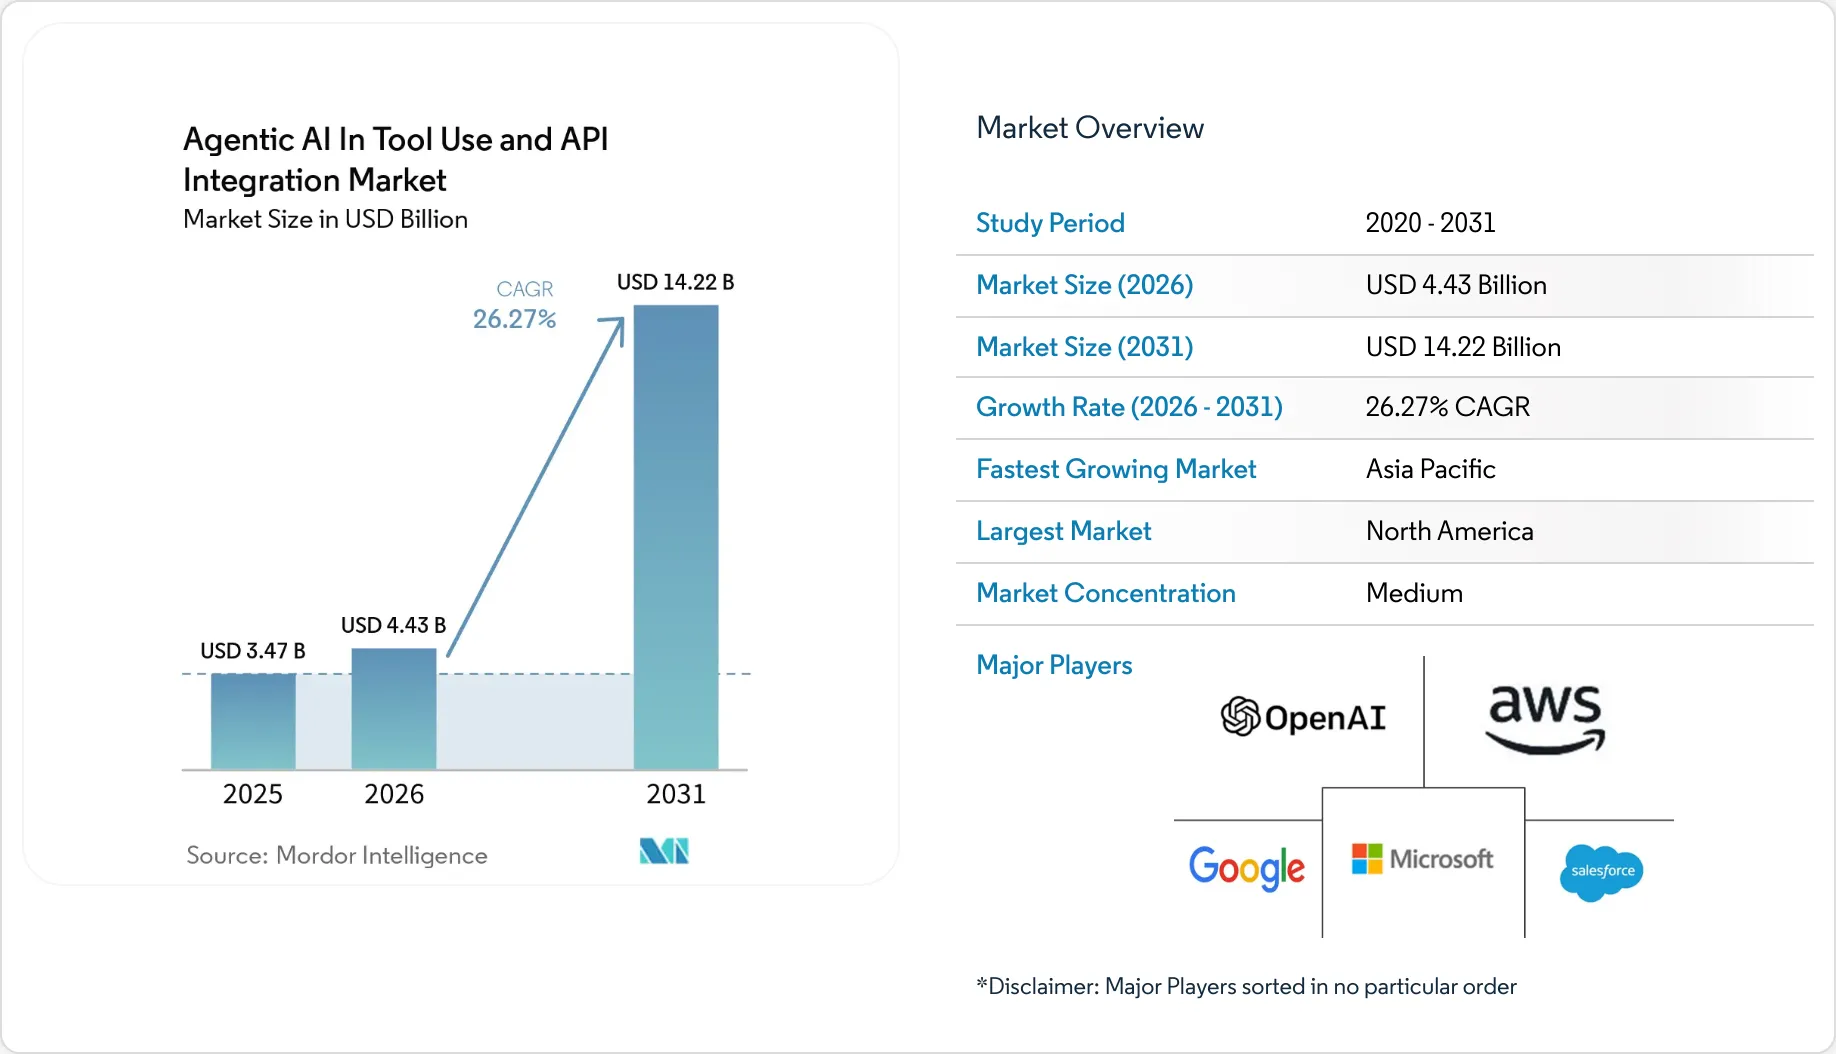Click the Google logo

(x=1246, y=867)
